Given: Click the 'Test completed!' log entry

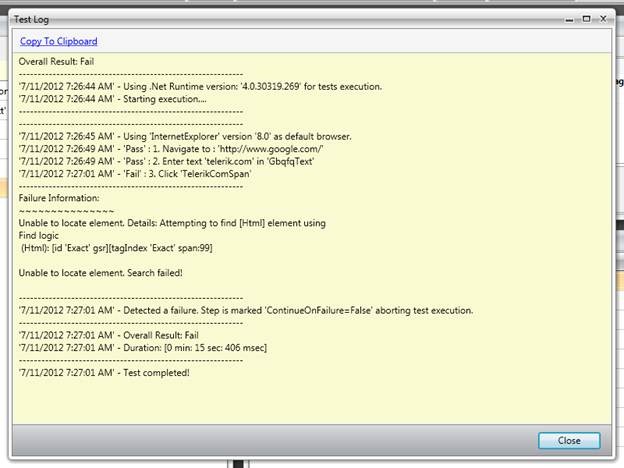Looking at the screenshot, I should pos(104,372).
